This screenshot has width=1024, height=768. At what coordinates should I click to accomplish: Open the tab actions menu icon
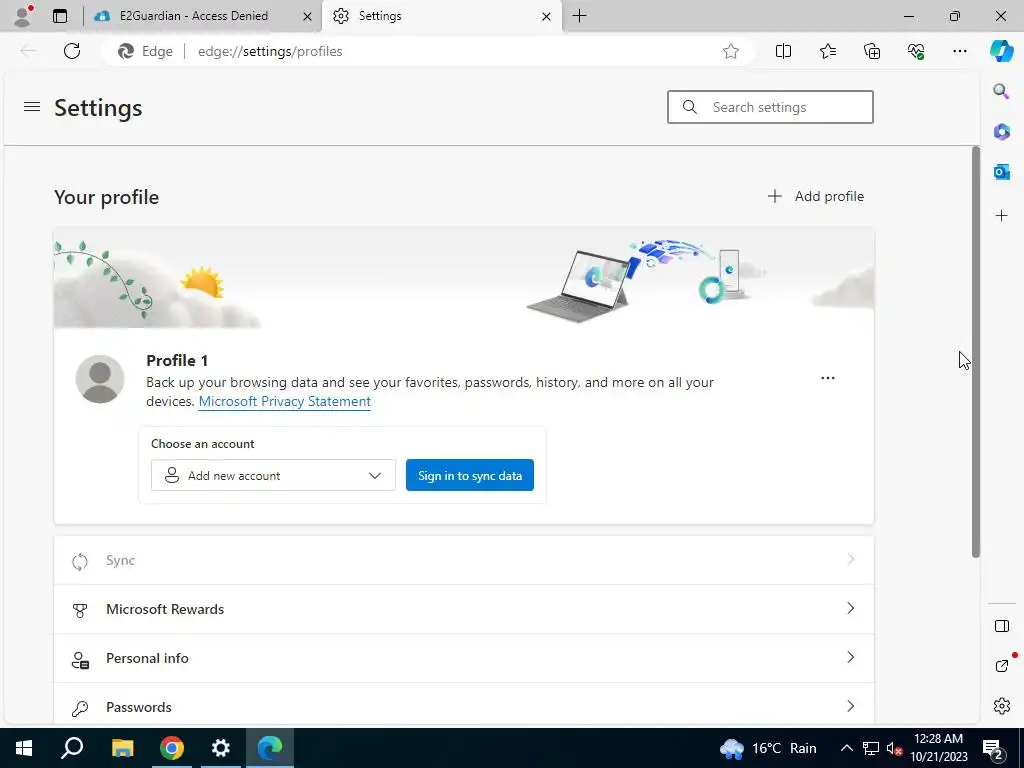pyautogui.click(x=60, y=16)
